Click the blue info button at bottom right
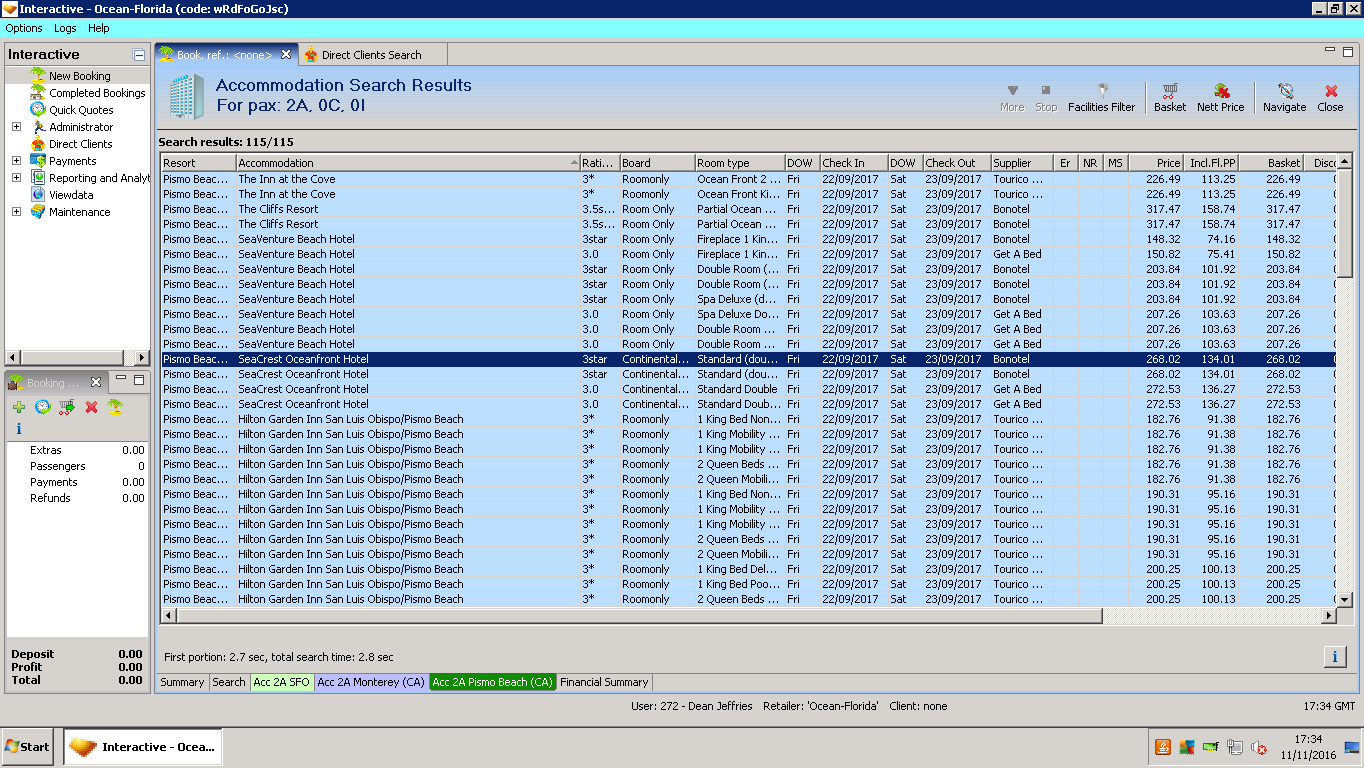The width and height of the screenshot is (1364, 768). (x=1334, y=656)
